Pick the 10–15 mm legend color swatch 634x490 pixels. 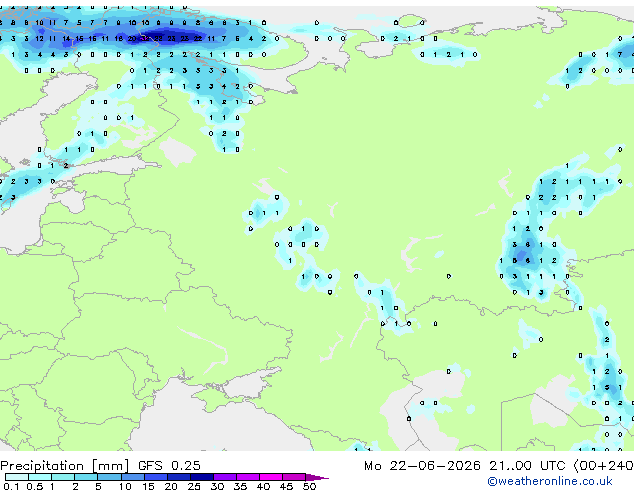[132, 477]
